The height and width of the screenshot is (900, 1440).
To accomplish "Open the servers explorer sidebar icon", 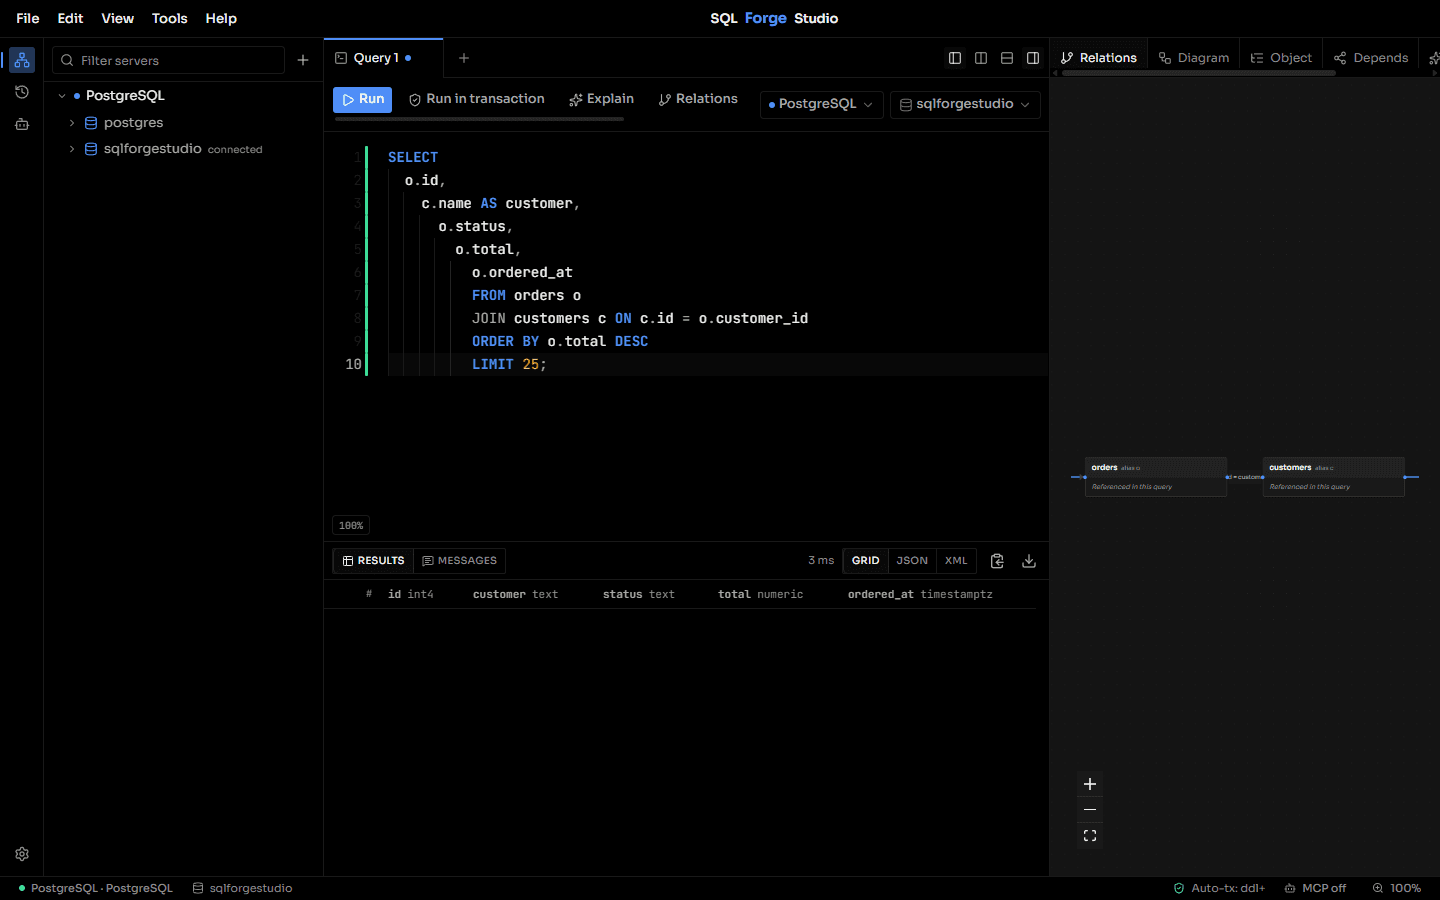I will click(22, 60).
